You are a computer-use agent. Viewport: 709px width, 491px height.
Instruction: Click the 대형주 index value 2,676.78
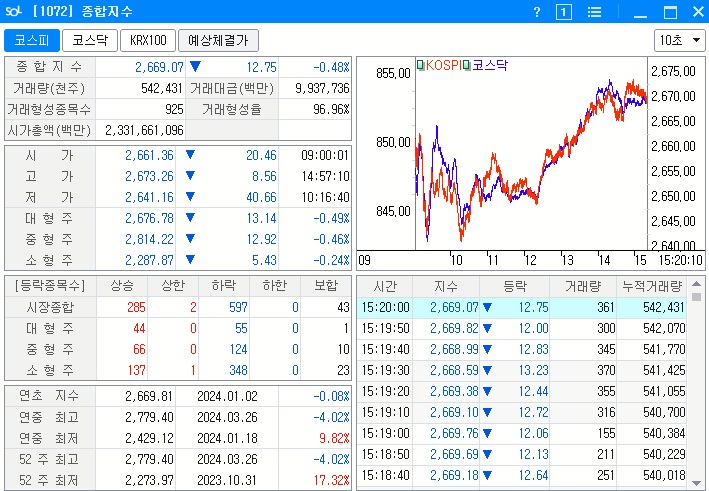pyautogui.click(x=149, y=218)
